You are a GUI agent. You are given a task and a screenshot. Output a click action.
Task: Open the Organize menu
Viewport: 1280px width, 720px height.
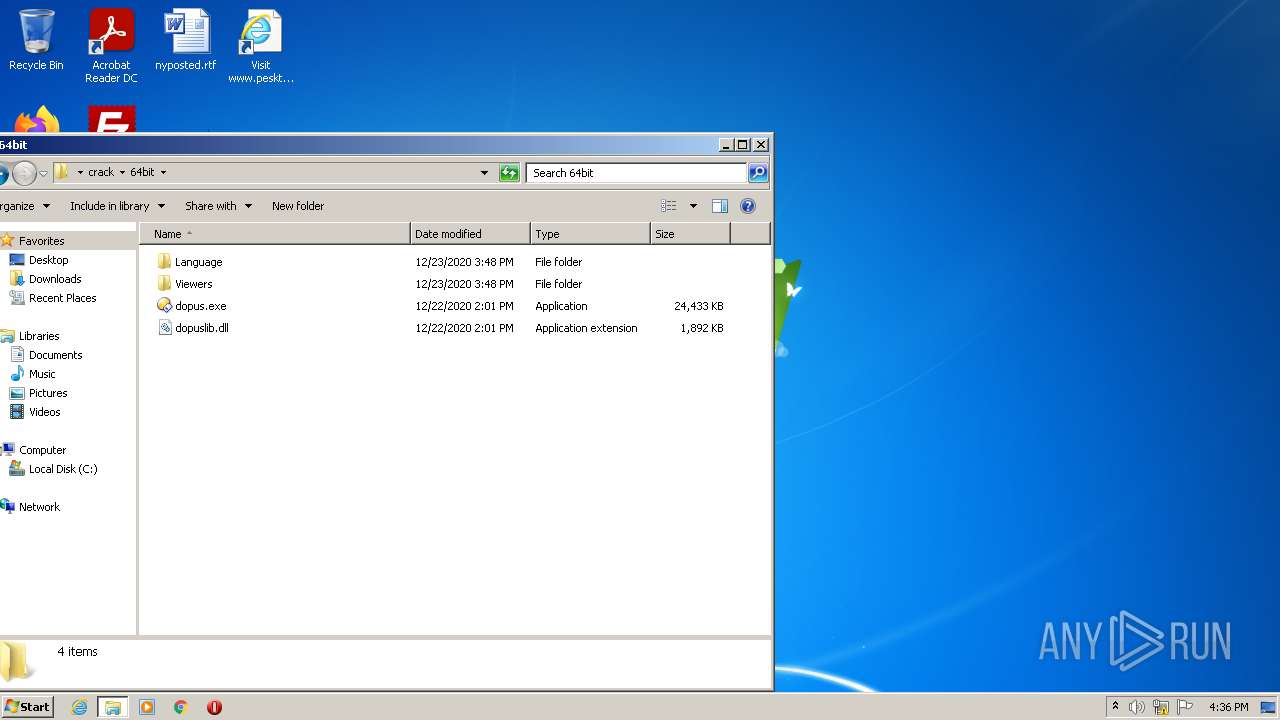(23, 206)
